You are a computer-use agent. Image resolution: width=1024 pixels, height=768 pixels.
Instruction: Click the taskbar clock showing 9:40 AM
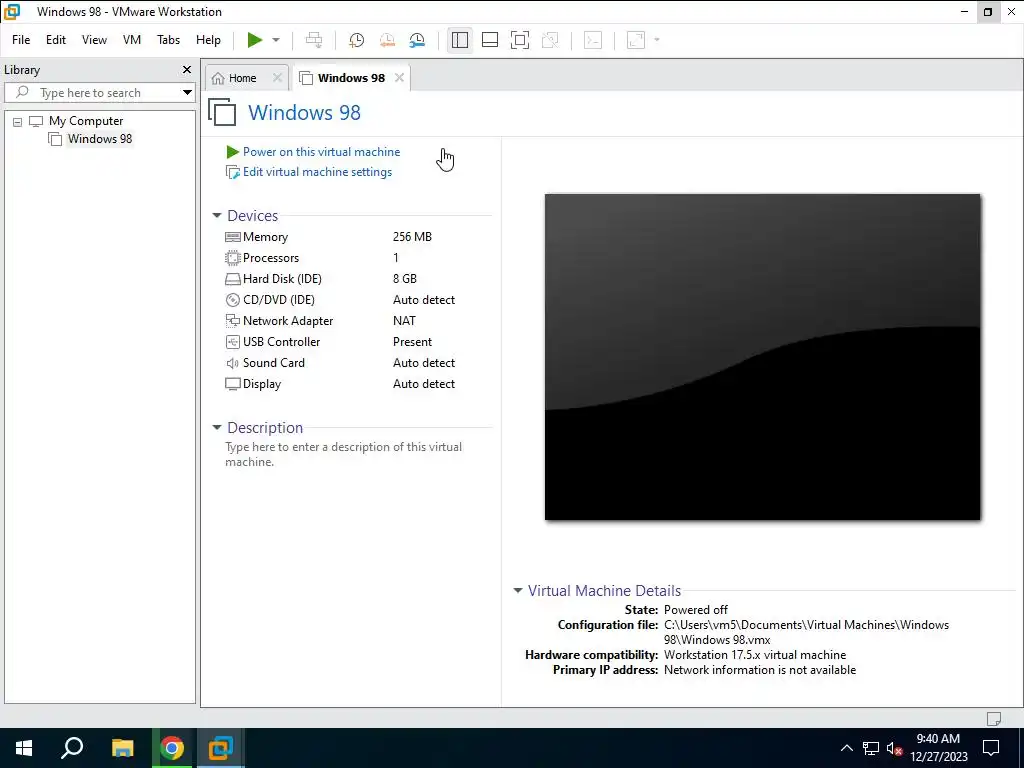938,748
